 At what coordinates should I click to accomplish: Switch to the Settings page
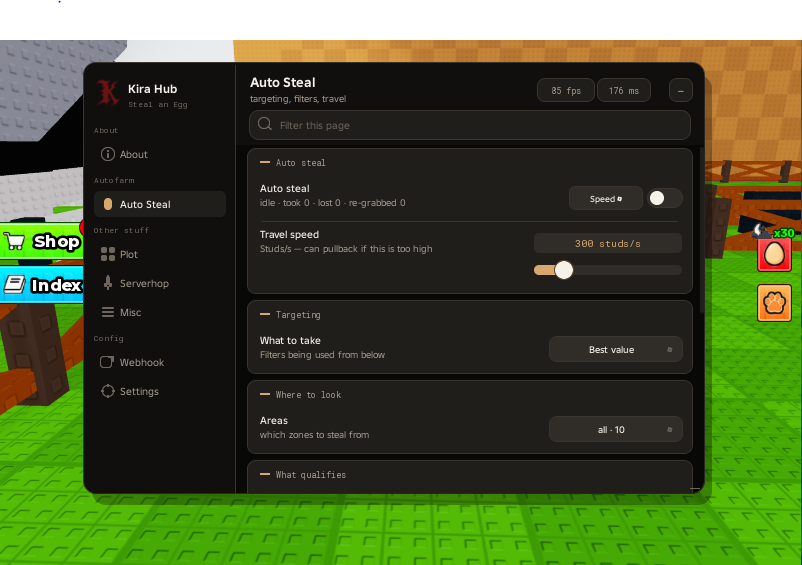[x=160, y=391]
